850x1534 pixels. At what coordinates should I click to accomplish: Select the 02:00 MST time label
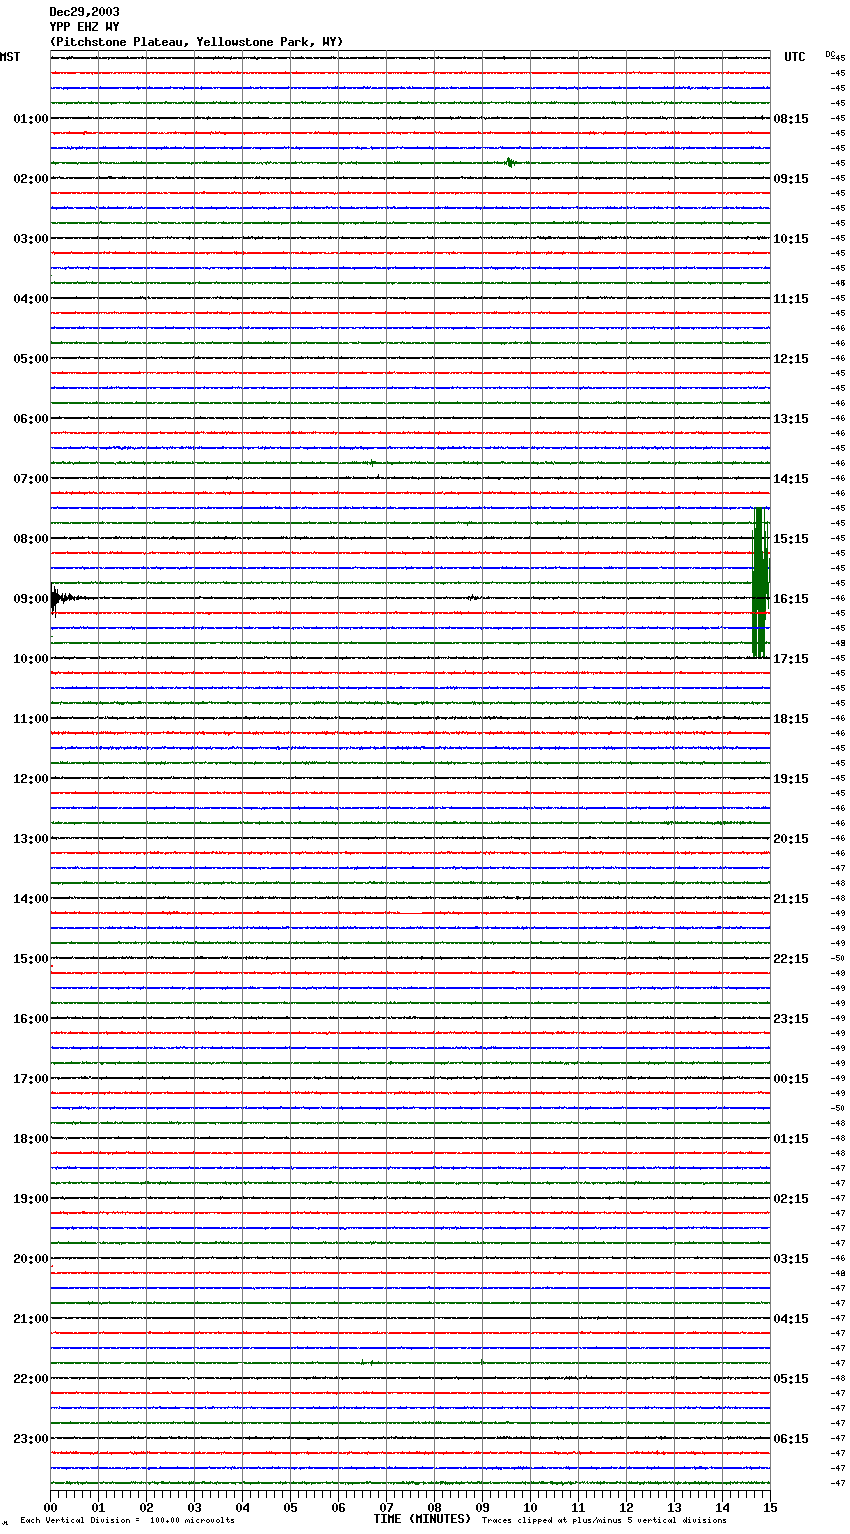coord(30,179)
